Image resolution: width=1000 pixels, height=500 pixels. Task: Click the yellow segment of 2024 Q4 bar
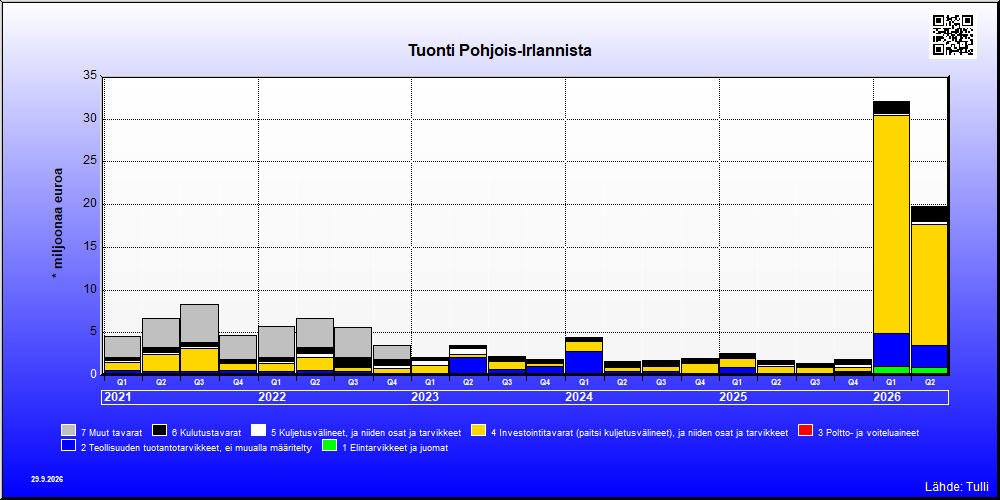pyautogui.click(x=700, y=369)
